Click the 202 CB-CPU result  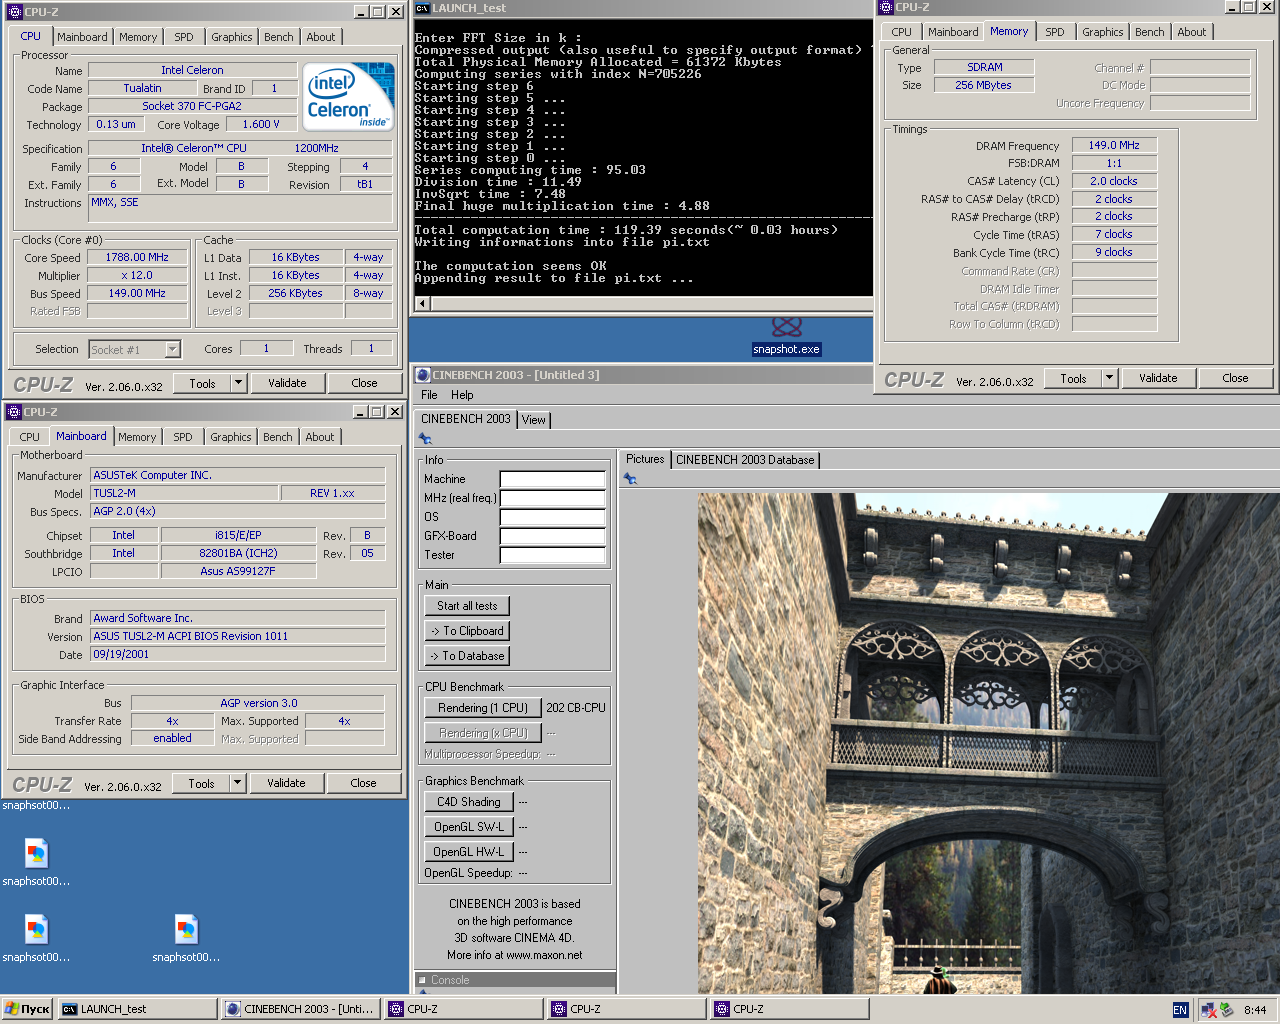576,708
